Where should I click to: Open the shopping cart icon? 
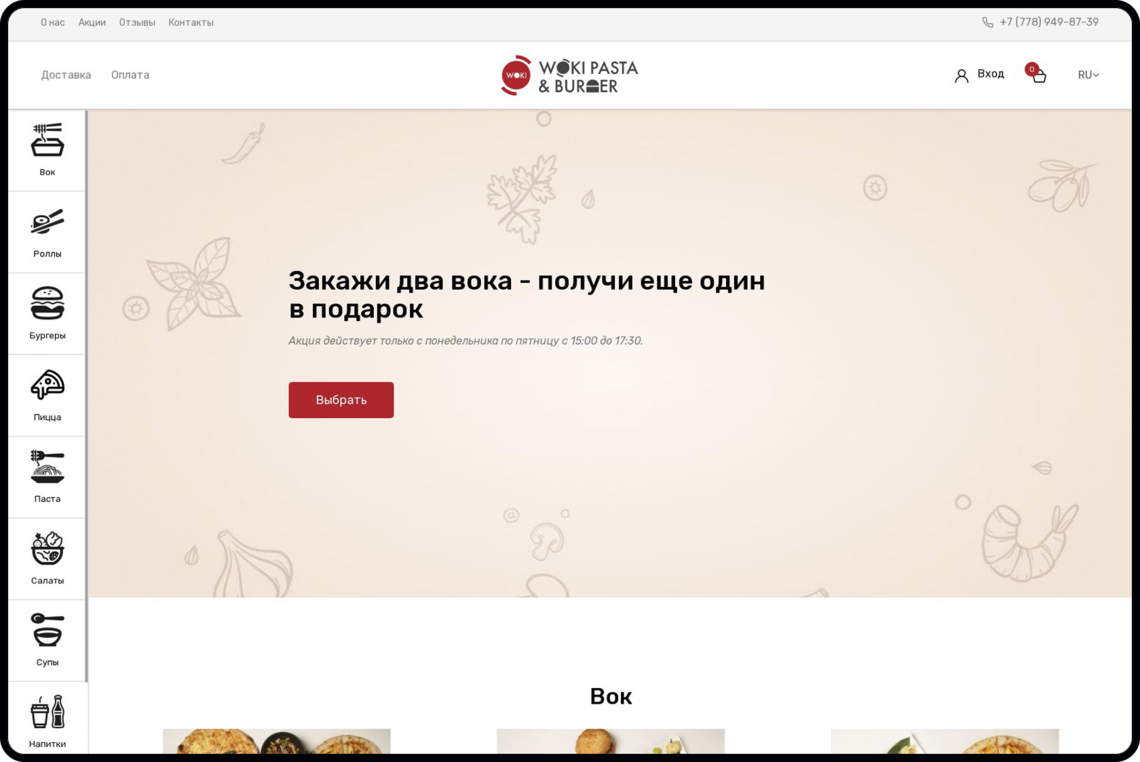(x=1038, y=75)
